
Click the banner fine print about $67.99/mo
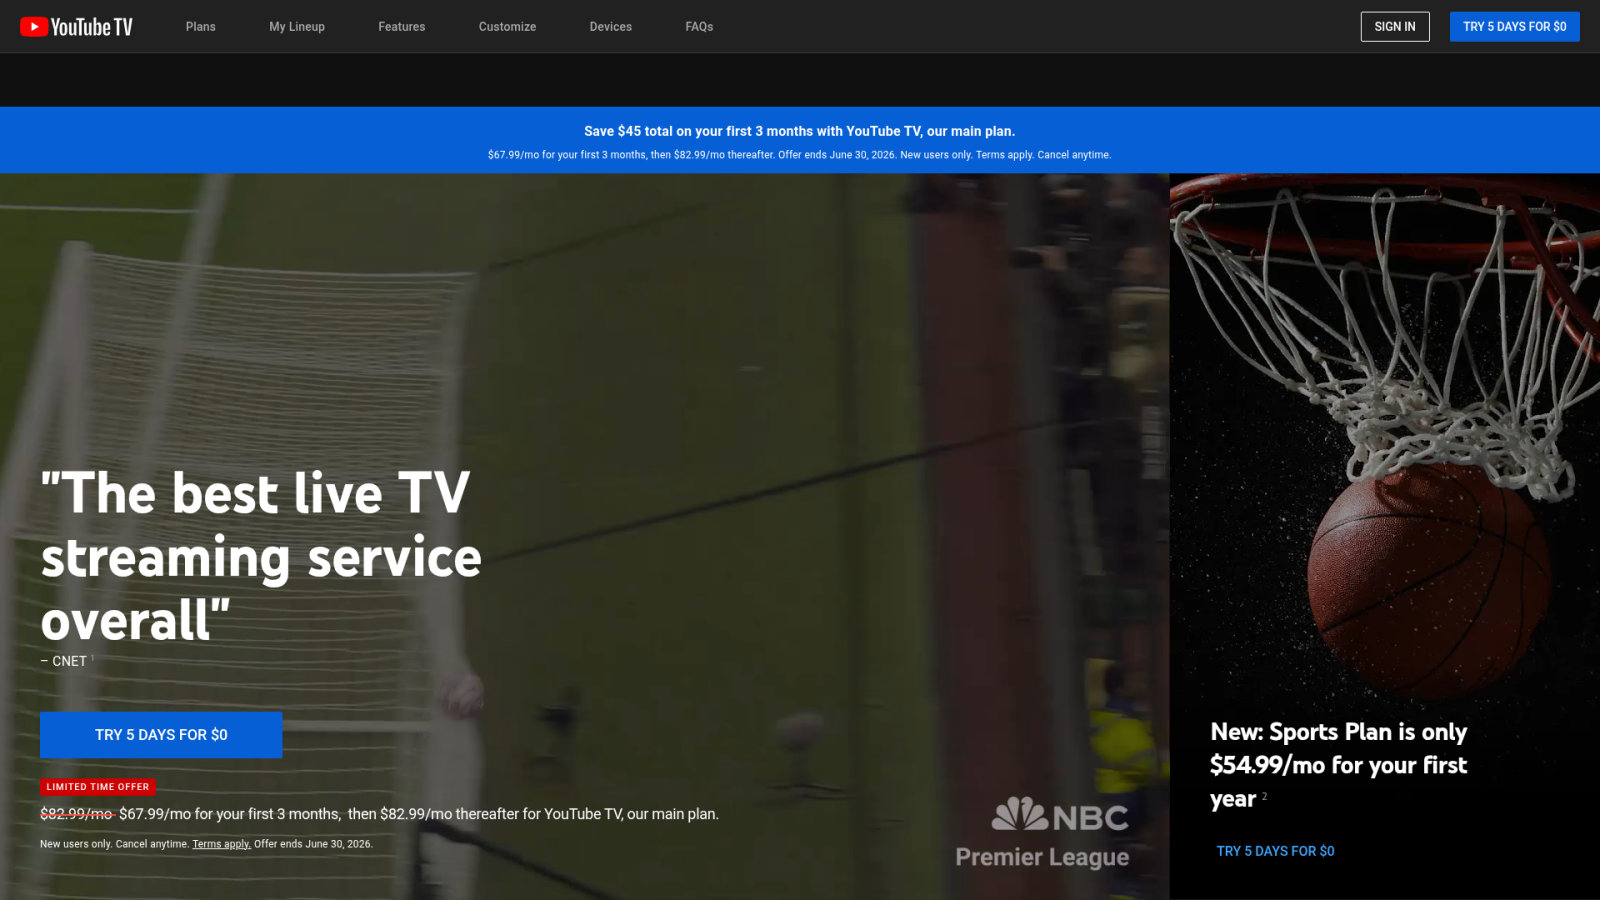coord(799,155)
